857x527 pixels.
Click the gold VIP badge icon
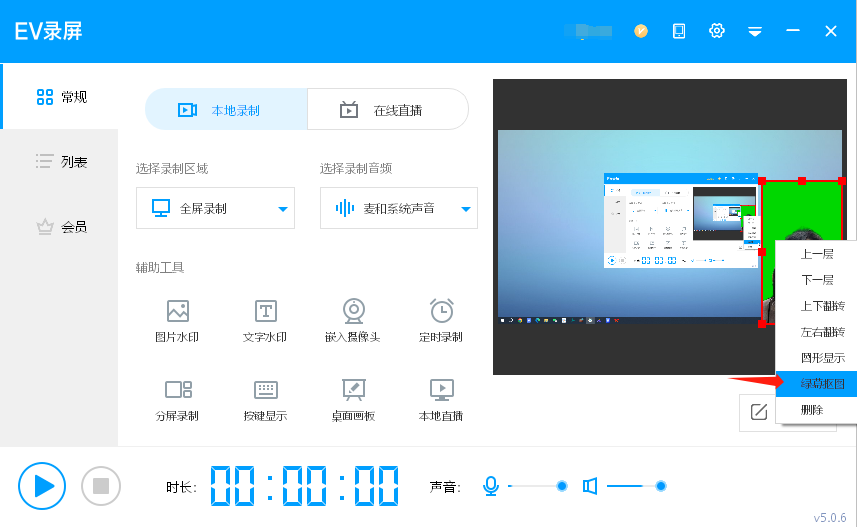click(641, 31)
